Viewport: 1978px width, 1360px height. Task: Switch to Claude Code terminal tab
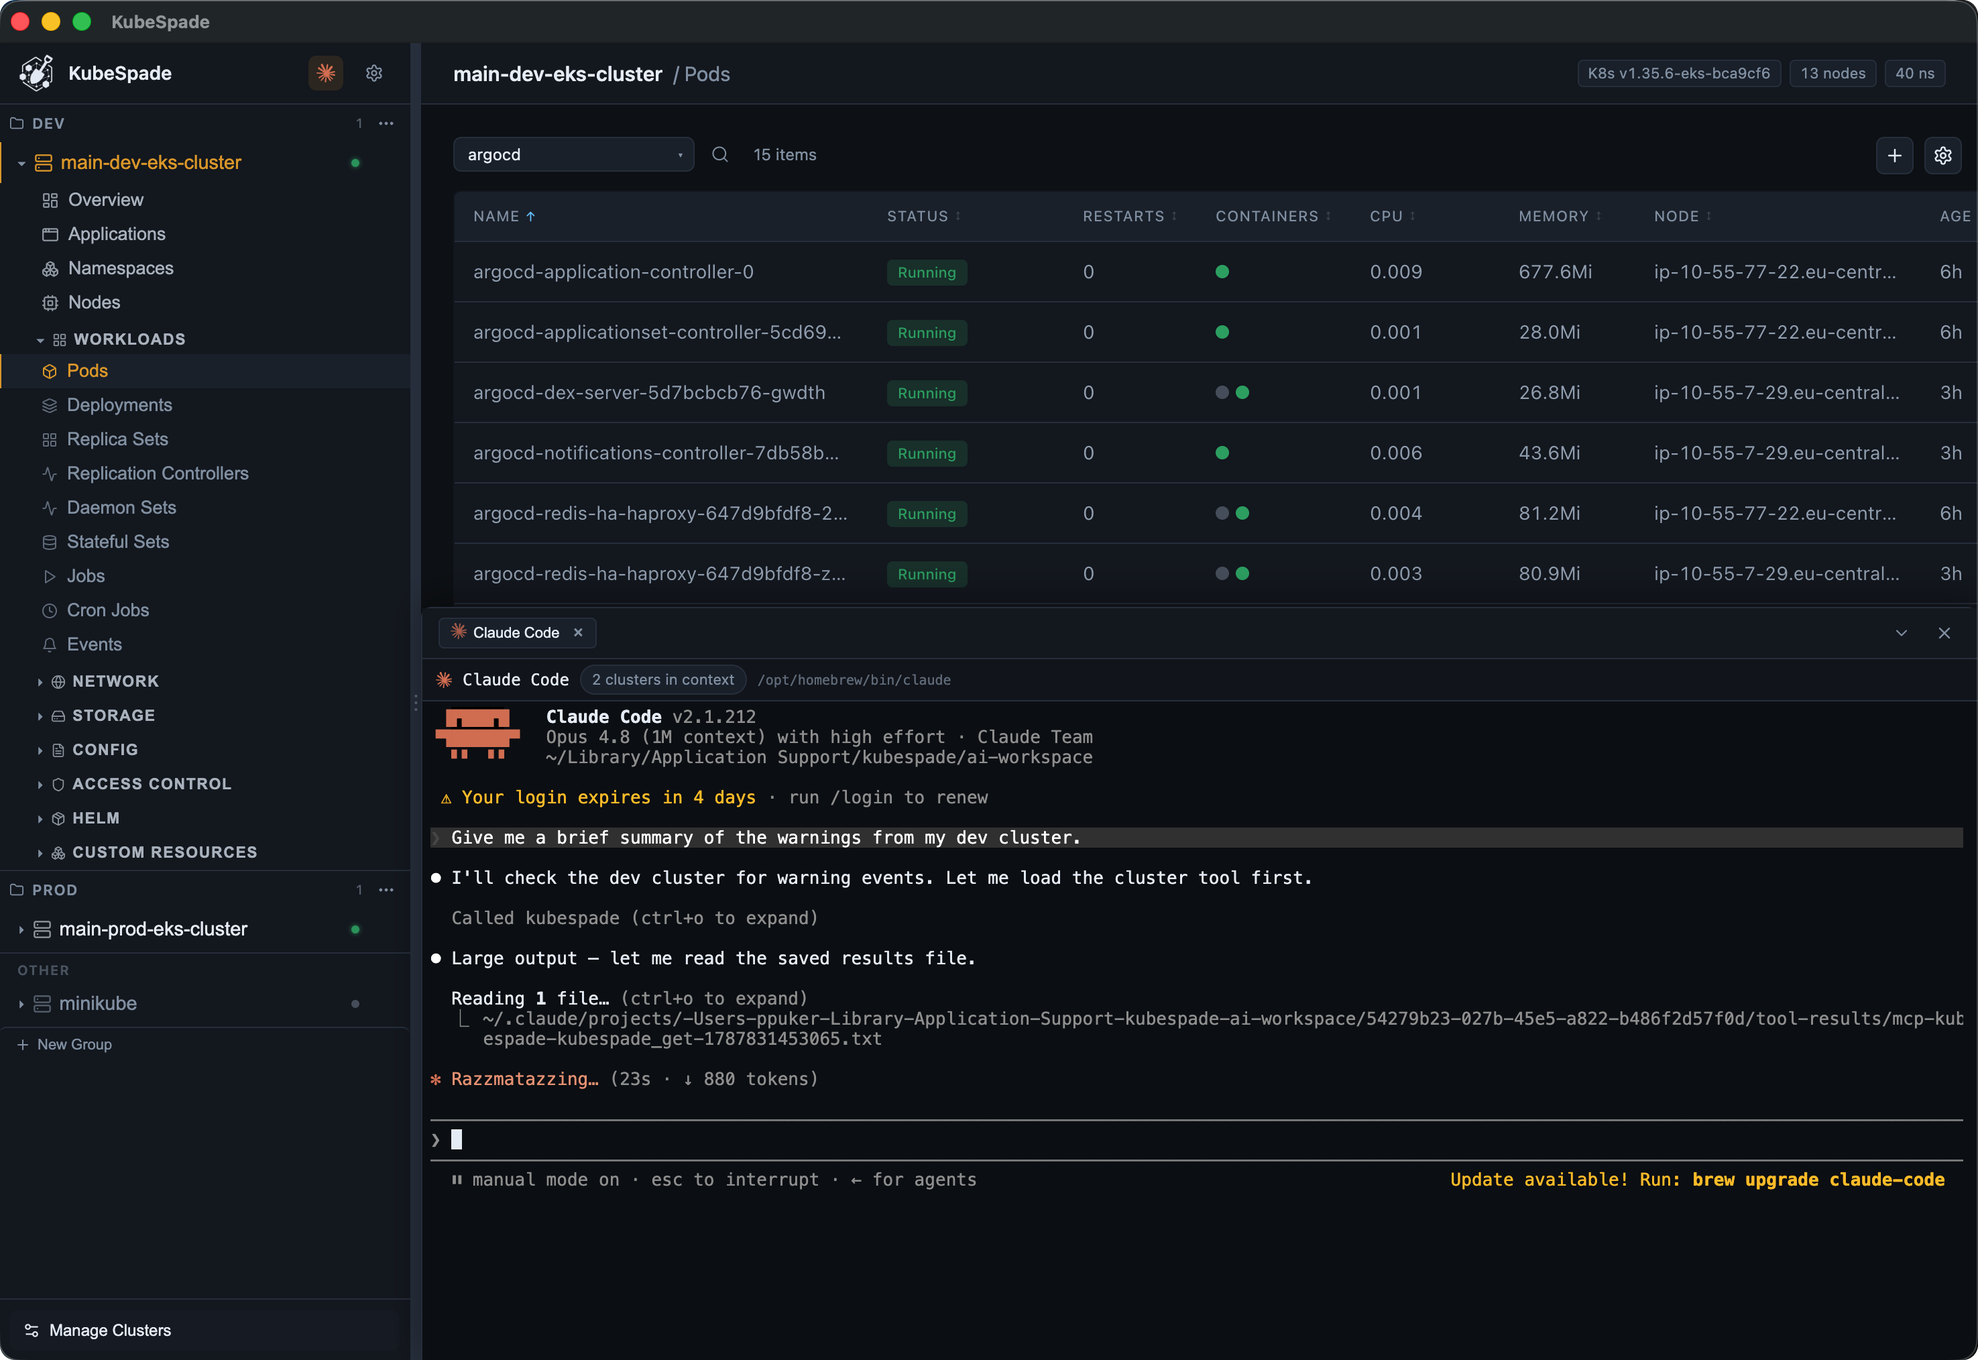click(x=516, y=632)
